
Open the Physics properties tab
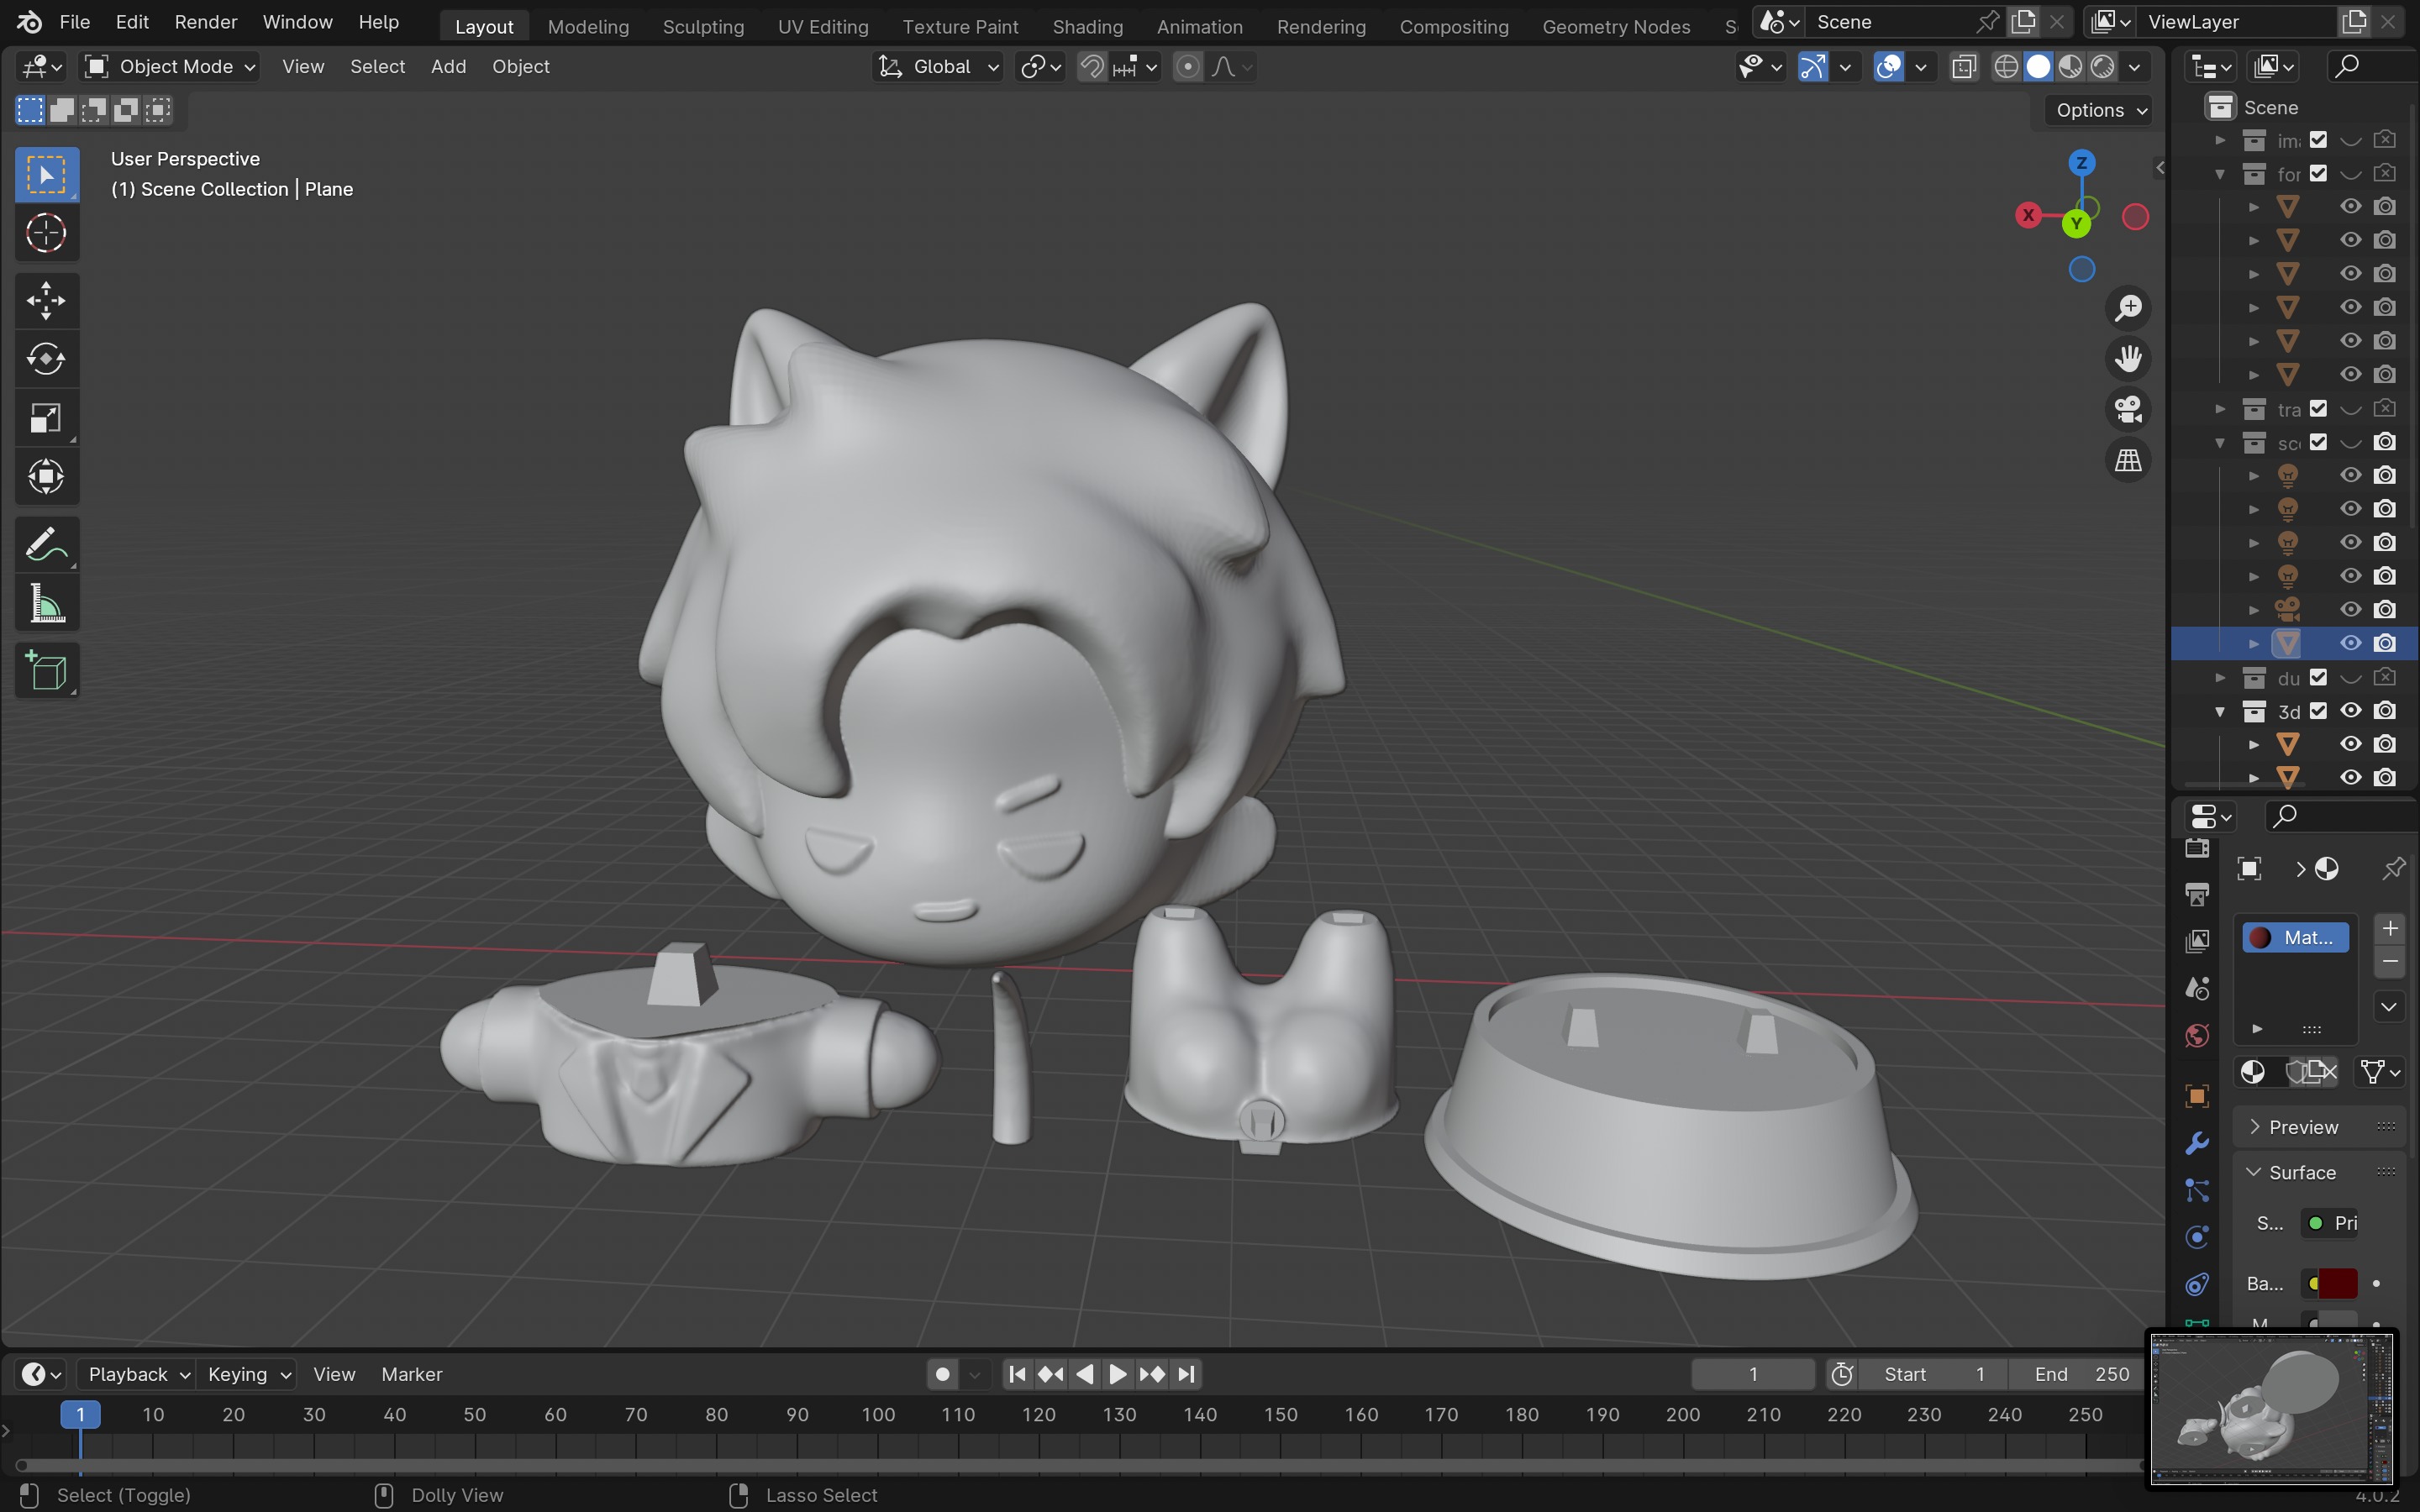pos(2197,1237)
